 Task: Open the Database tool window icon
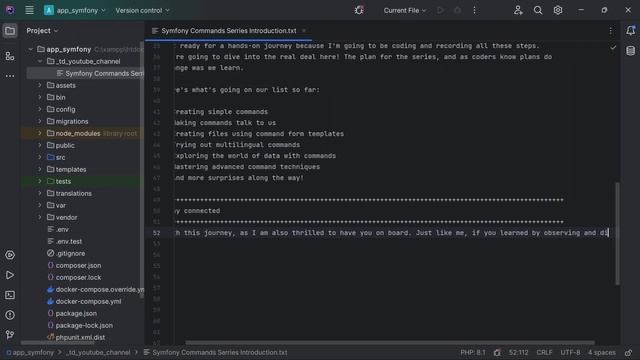[630, 51]
